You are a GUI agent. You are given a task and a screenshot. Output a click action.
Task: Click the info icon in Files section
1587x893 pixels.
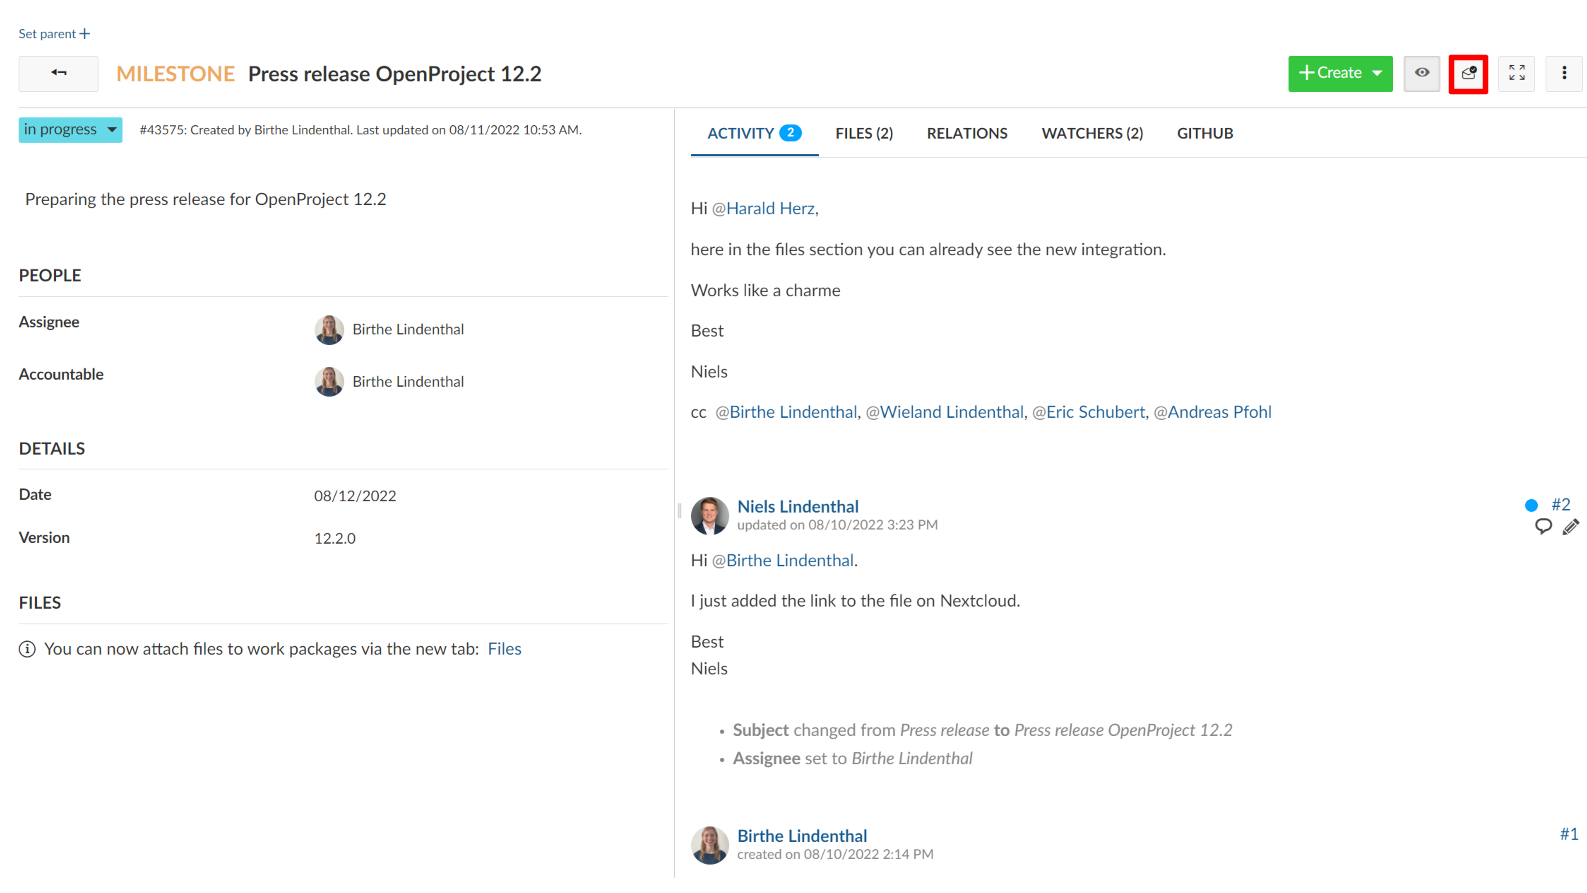(27, 649)
